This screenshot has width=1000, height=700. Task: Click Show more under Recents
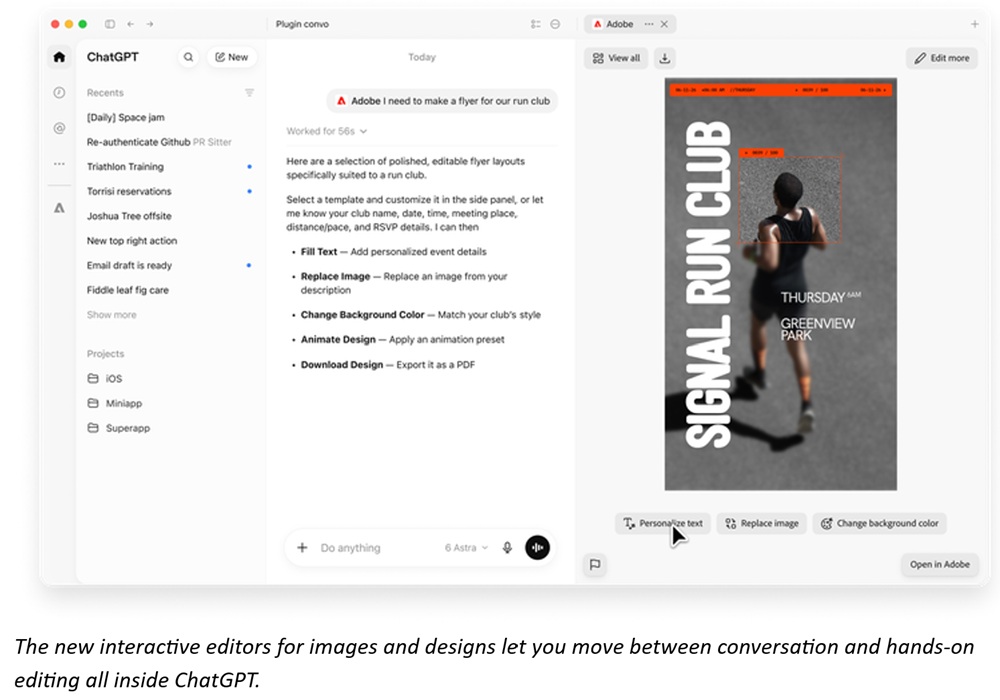tap(112, 315)
